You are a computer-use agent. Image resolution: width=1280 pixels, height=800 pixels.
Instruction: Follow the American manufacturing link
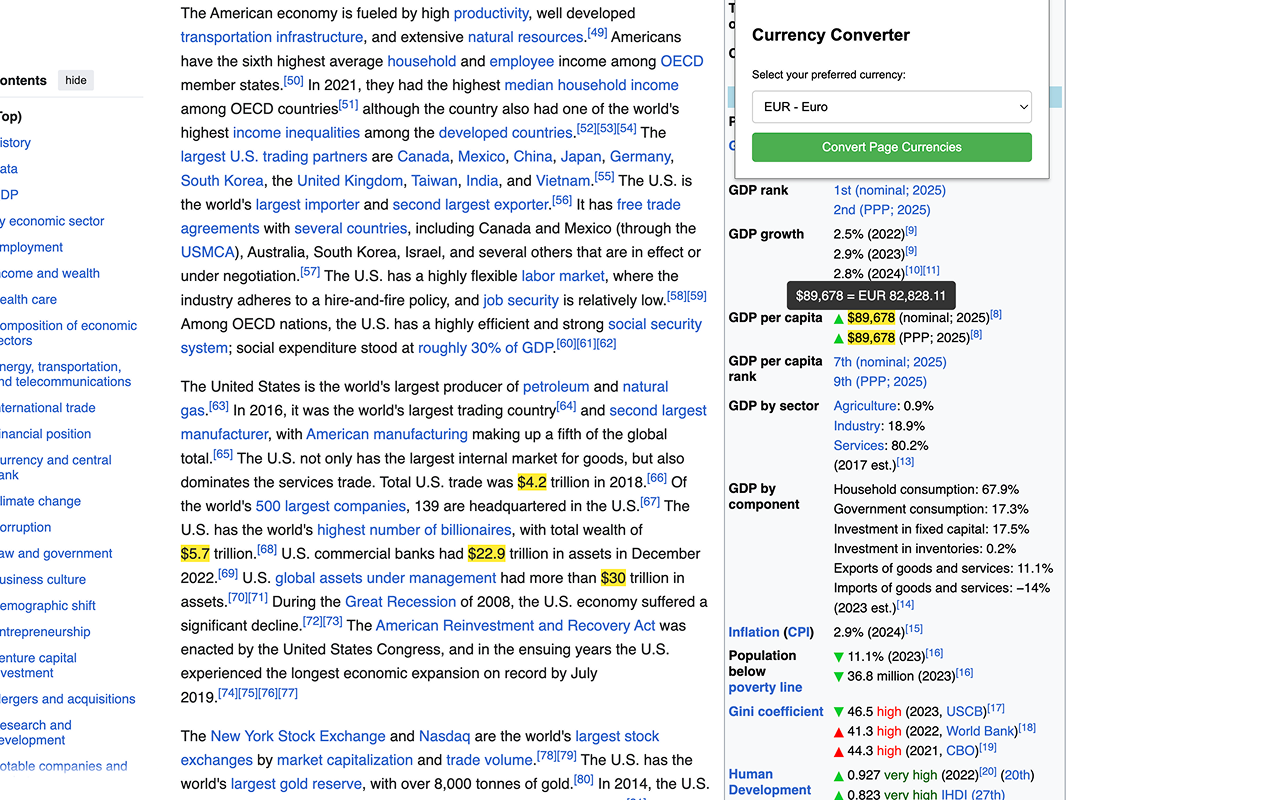click(x=387, y=434)
